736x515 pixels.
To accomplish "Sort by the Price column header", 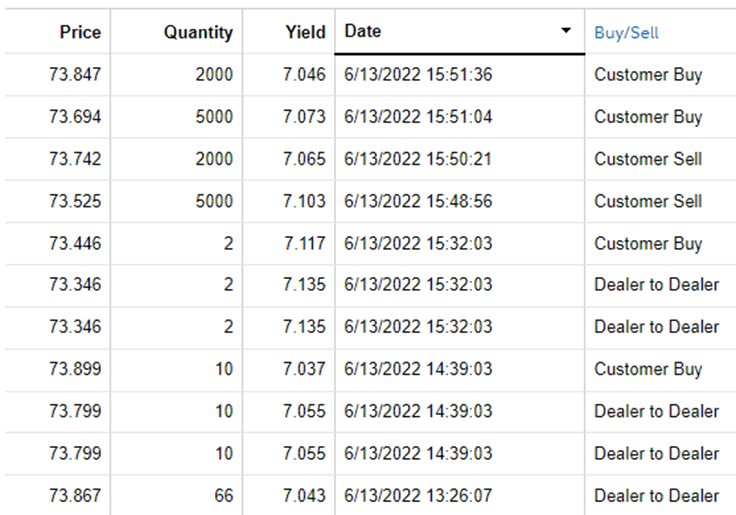I will pos(80,32).
